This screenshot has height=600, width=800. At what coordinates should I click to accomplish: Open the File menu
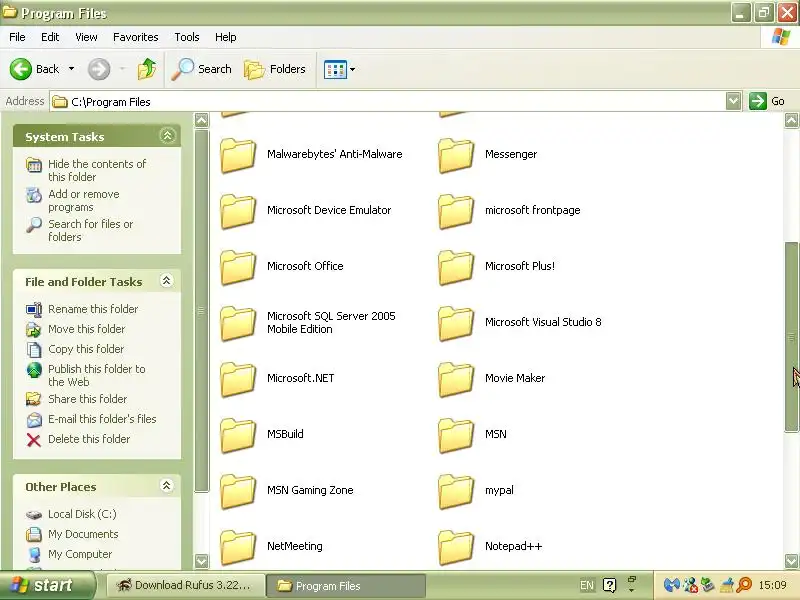(17, 37)
